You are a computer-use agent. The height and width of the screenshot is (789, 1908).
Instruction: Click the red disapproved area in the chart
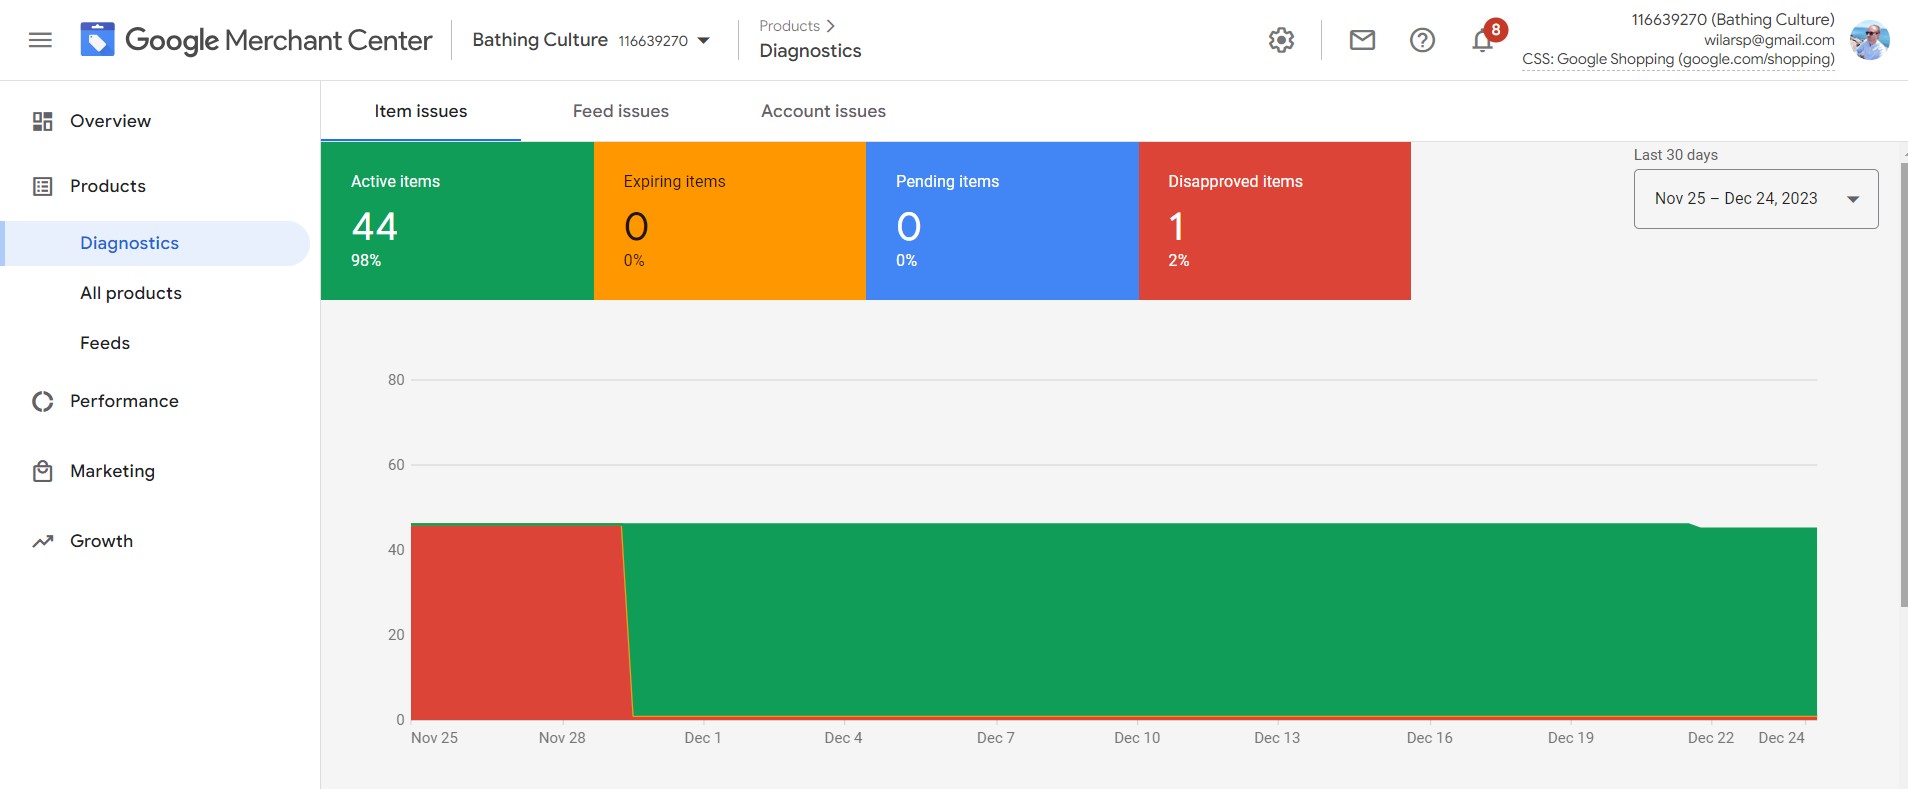pyautogui.click(x=515, y=620)
